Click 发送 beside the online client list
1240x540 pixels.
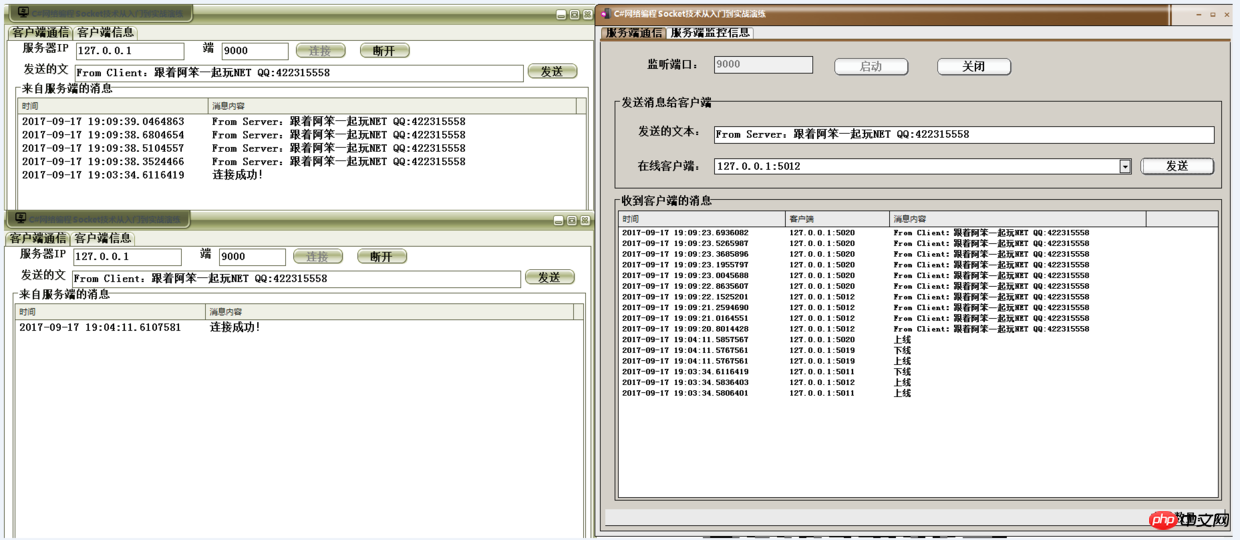(x=1177, y=166)
